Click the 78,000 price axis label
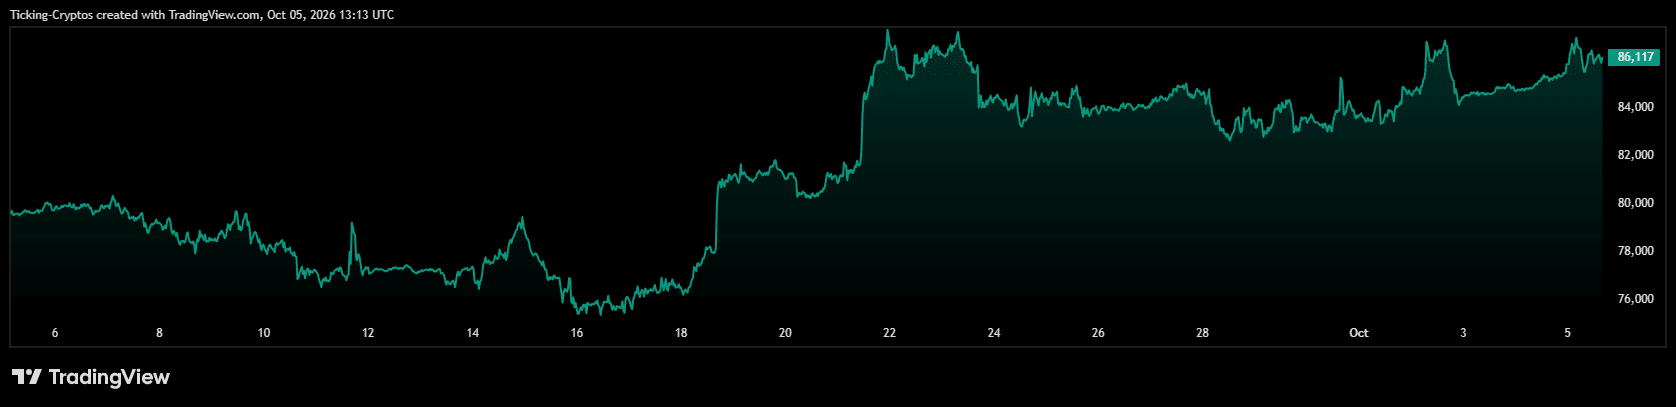The image size is (1676, 407). click(1636, 251)
